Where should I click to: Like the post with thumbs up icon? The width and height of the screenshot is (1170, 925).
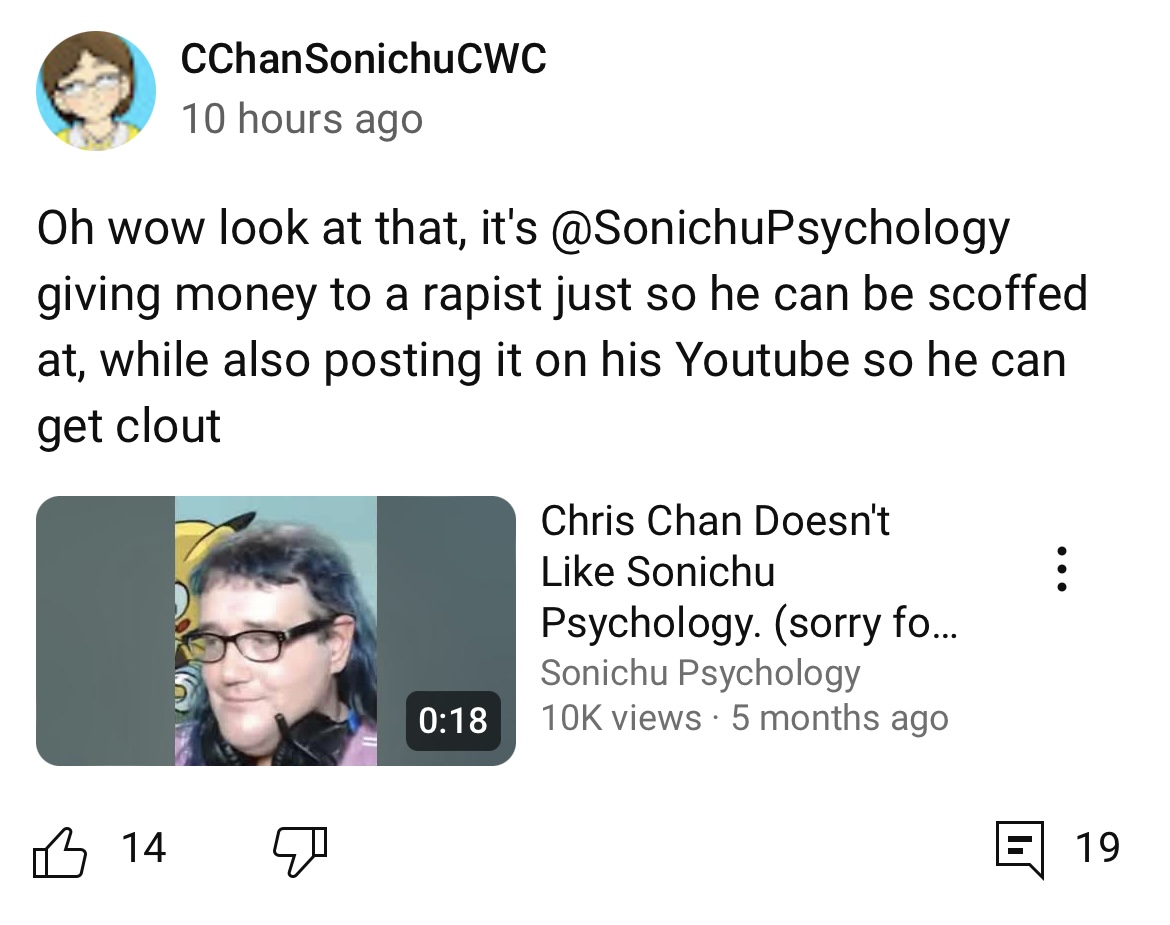point(60,852)
